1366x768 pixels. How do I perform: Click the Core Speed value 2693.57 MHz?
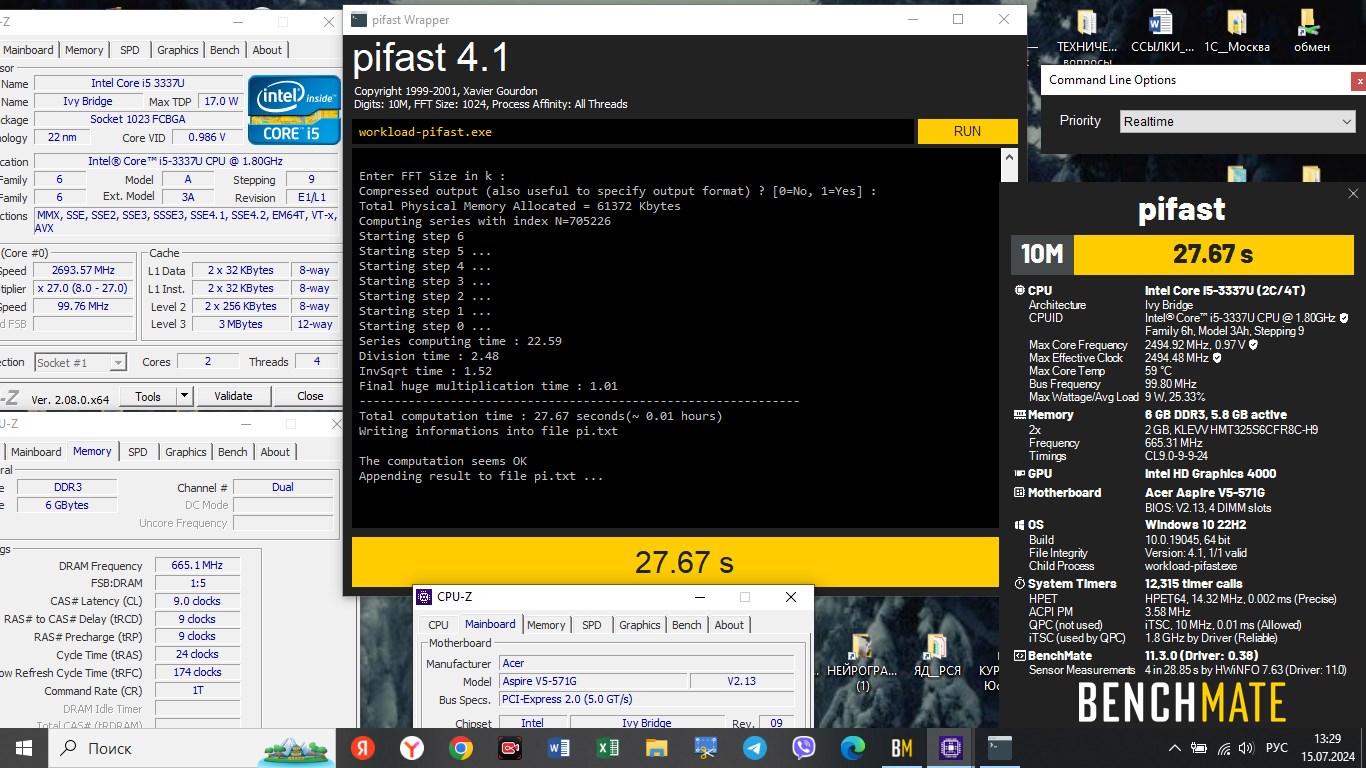pos(82,270)
